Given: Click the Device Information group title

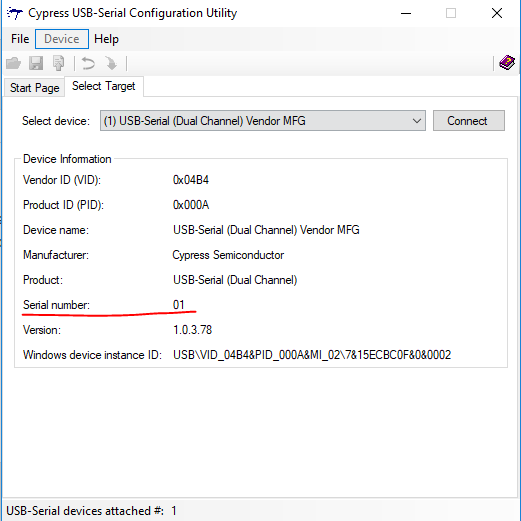Looking at the screenshot, I should 67,159.
